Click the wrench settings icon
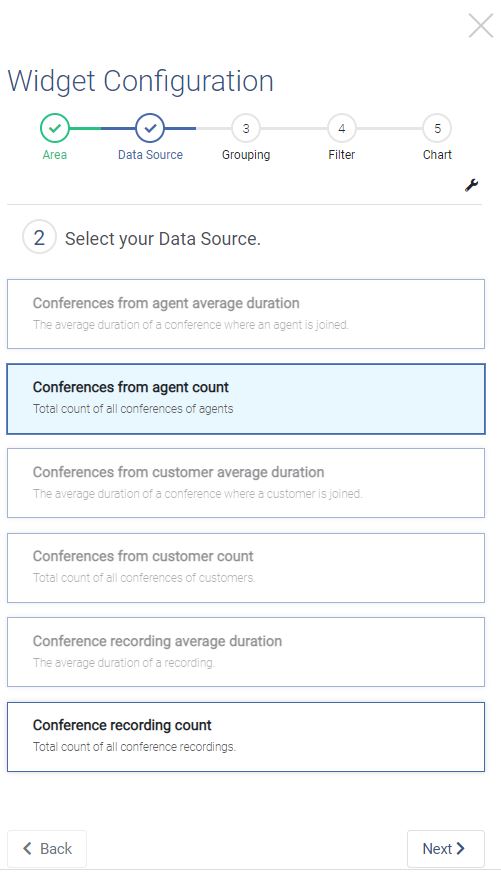501x872 pixels. (x=472, y=185)
